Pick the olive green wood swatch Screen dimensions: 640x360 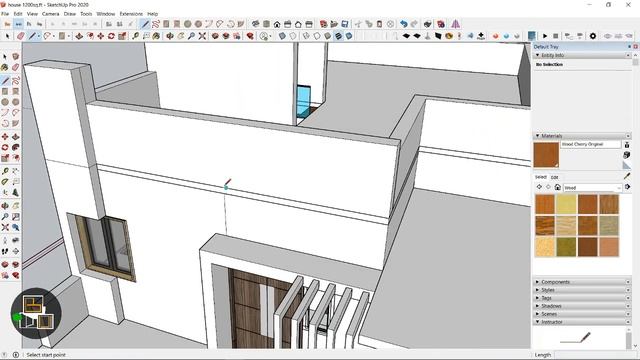click(566, 247)
